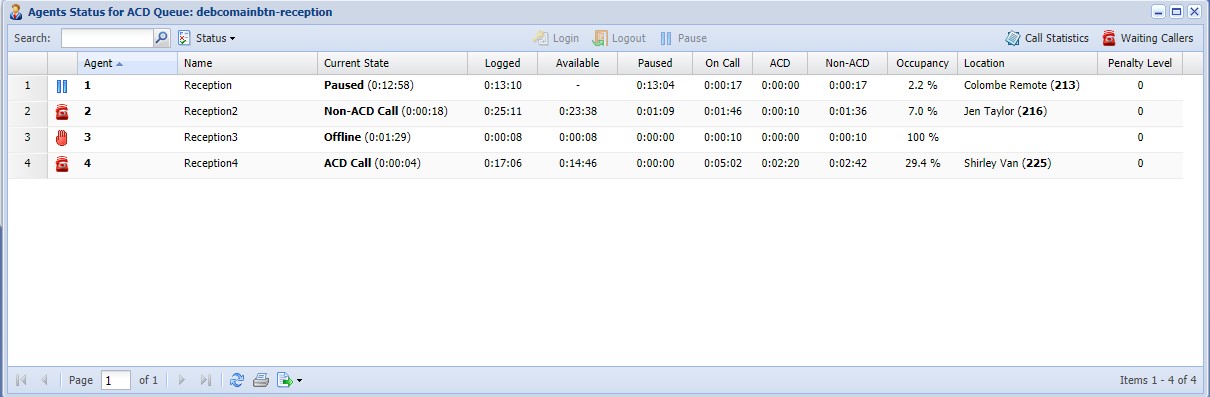
Task: Sort by the Logged column header
Action: (x=502, y=63)
